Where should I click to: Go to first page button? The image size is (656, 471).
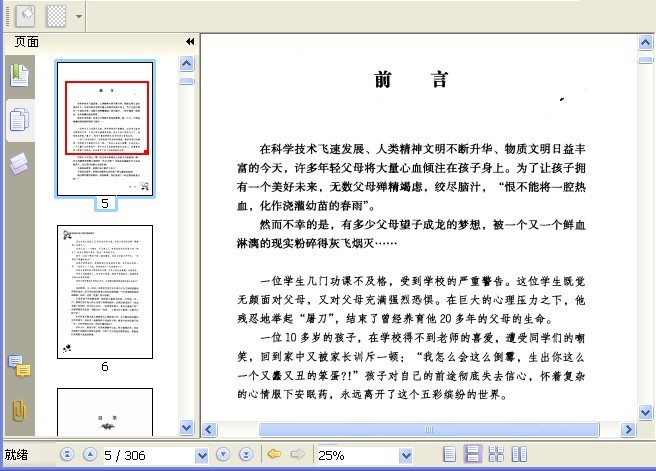click(x=67, y=454)
